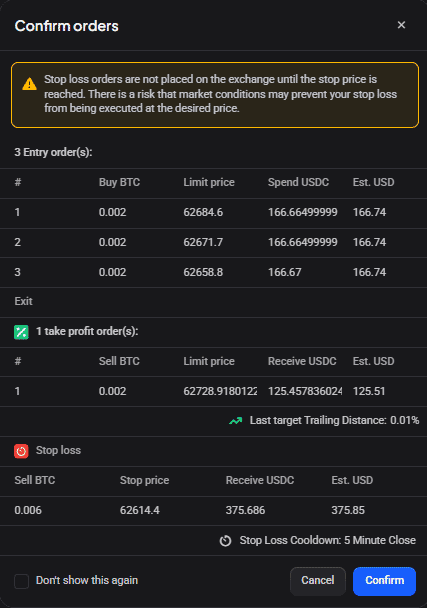Click the red stop loss icon

tap(21, 451)
